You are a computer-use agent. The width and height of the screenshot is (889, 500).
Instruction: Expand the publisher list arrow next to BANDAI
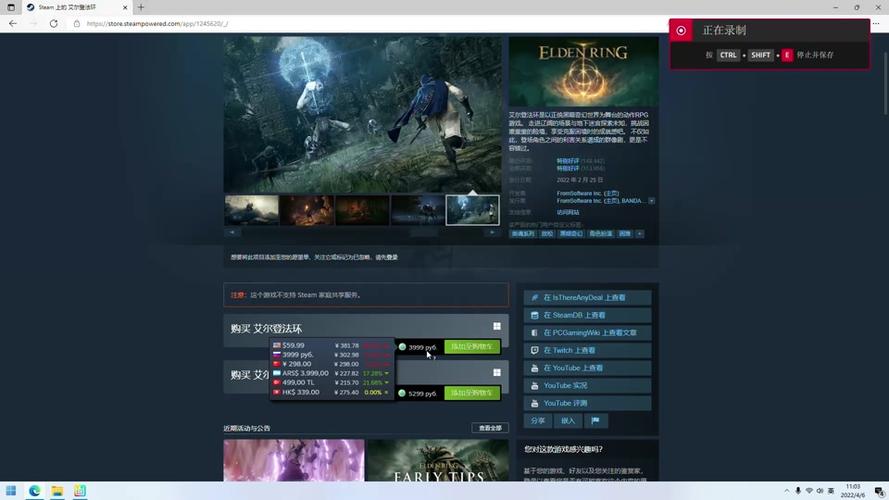pos(651,201)
